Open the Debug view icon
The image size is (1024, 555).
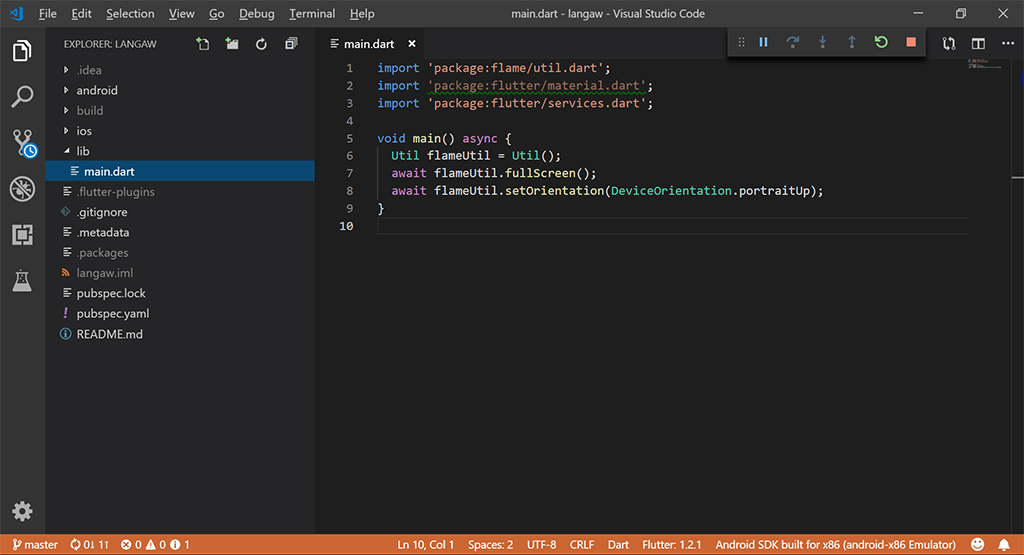tap(22, 189)
